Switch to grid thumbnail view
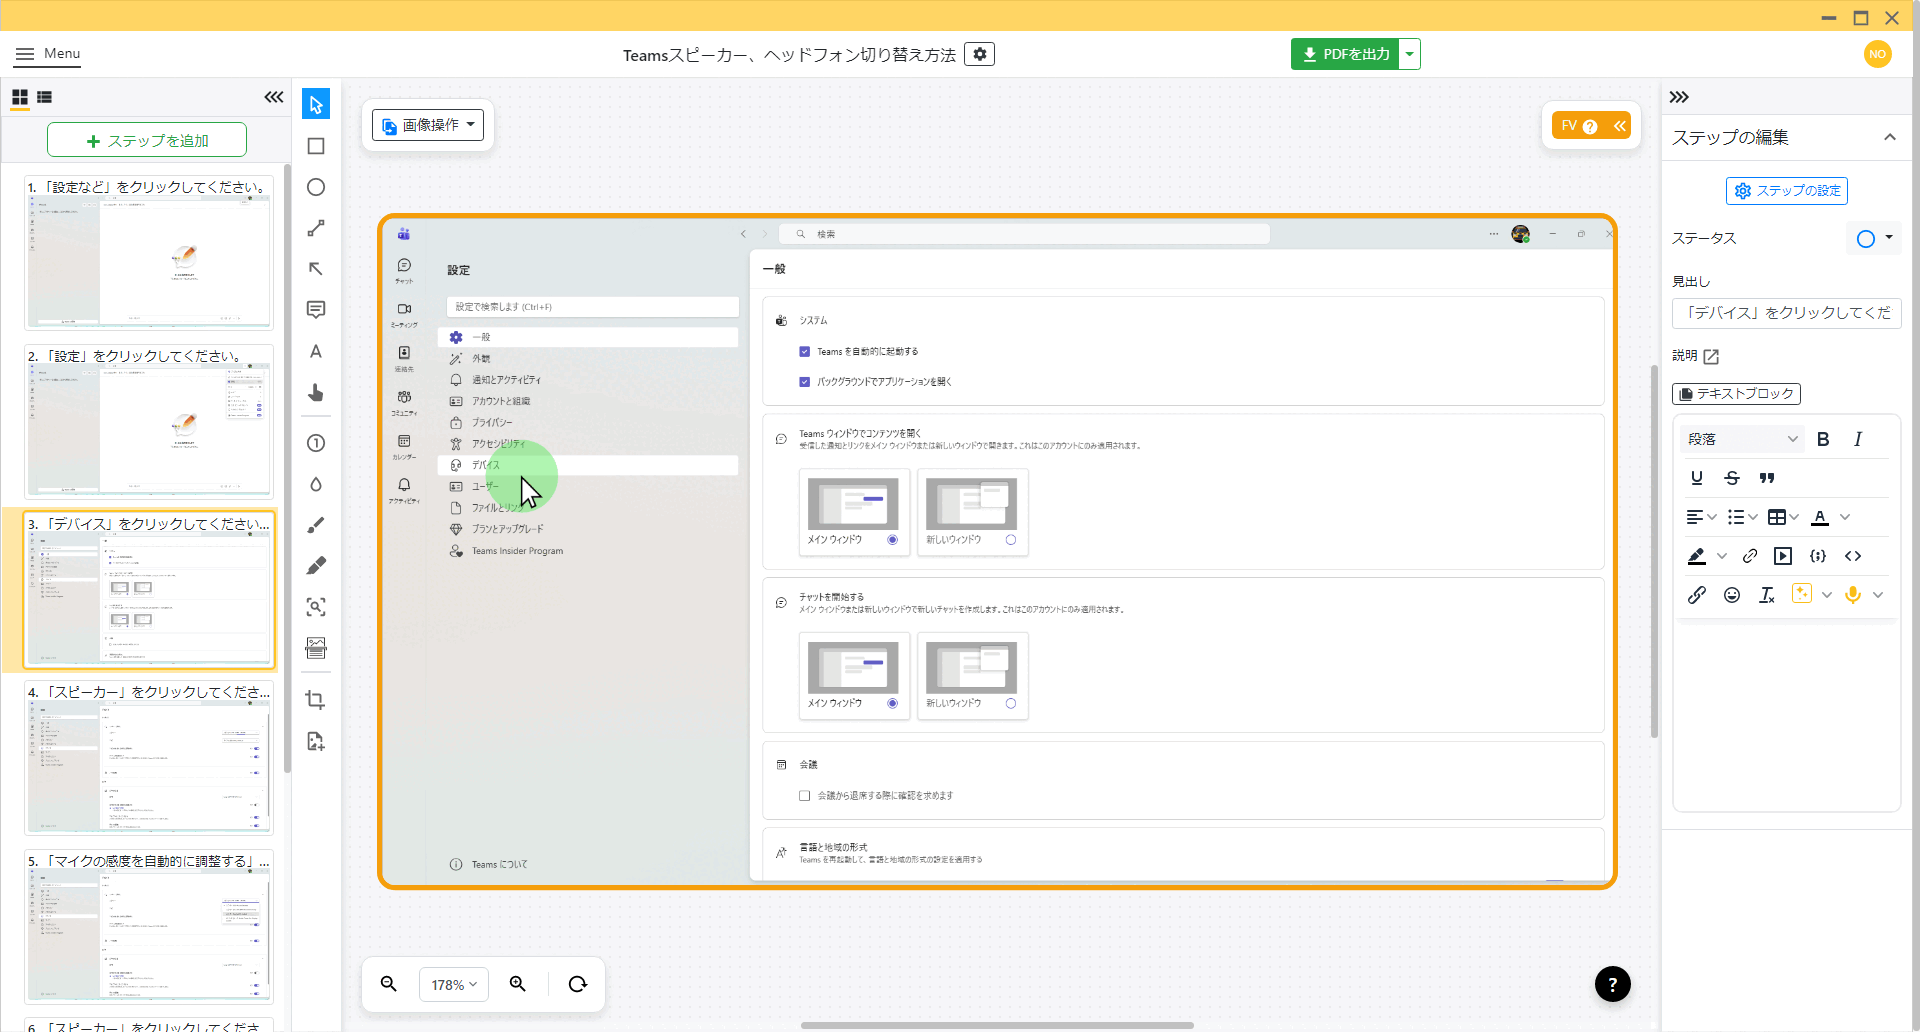The image size is (1920, 1032). pos(20,97)
